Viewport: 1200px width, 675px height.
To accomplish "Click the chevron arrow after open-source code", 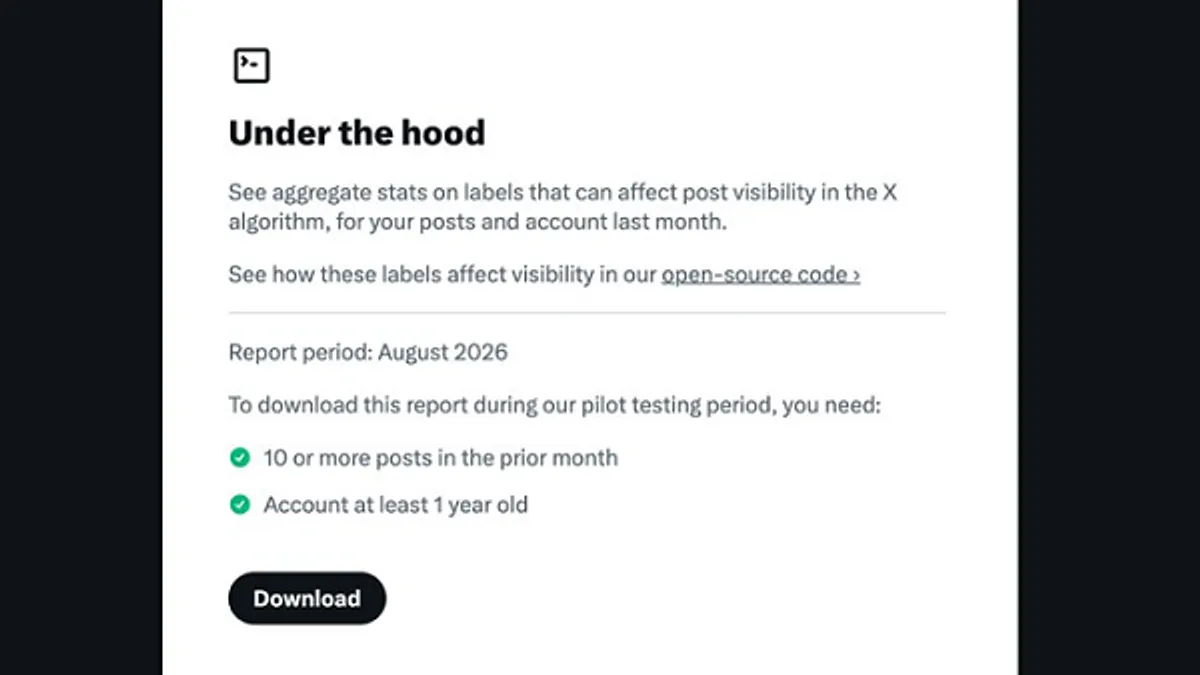I will click(x=856, y=275).
